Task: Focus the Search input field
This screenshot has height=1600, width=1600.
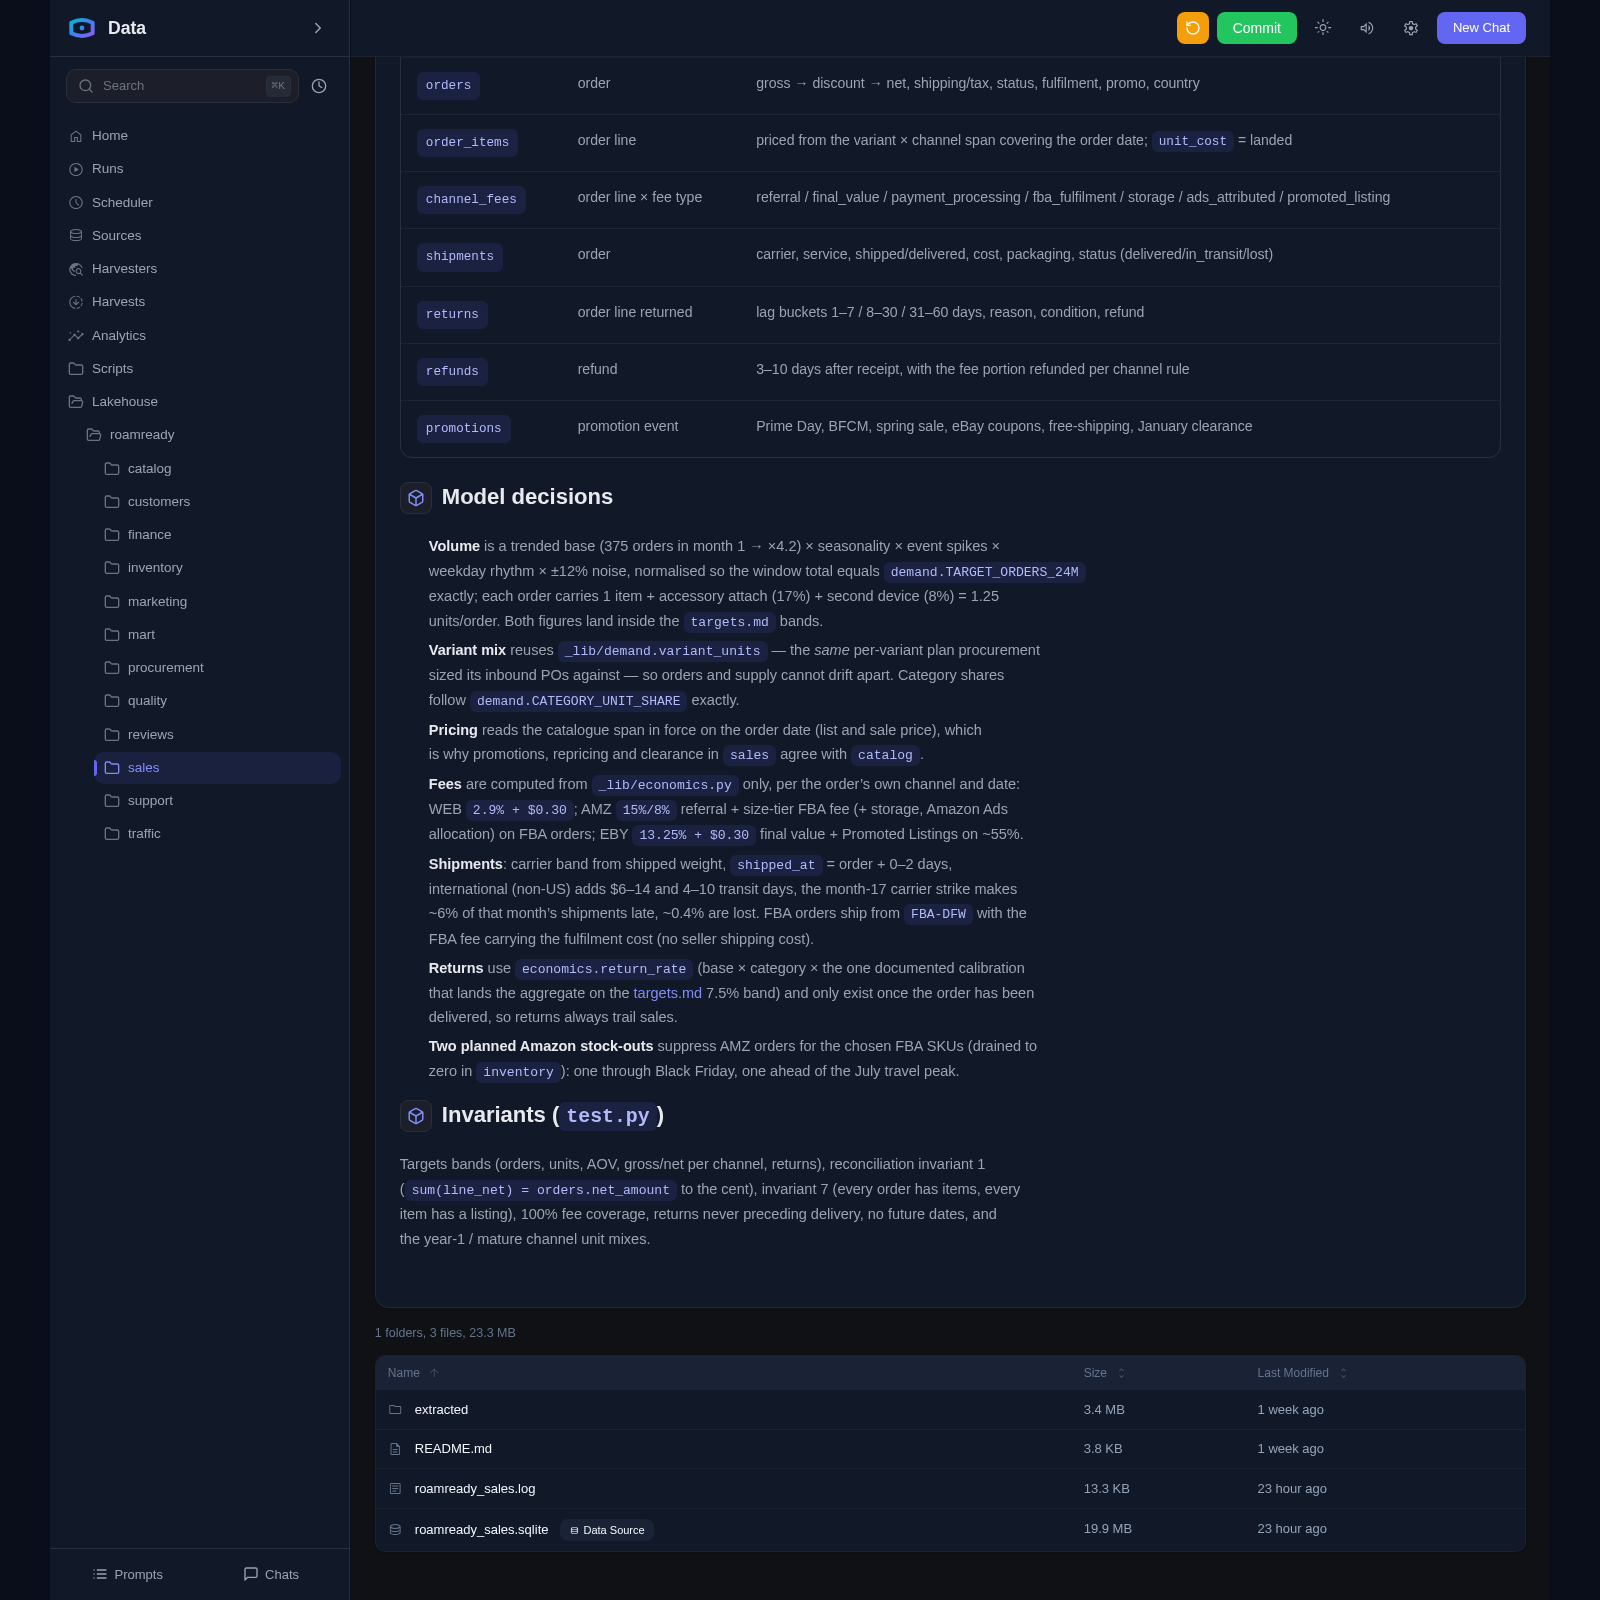Action: click(182, 86)
